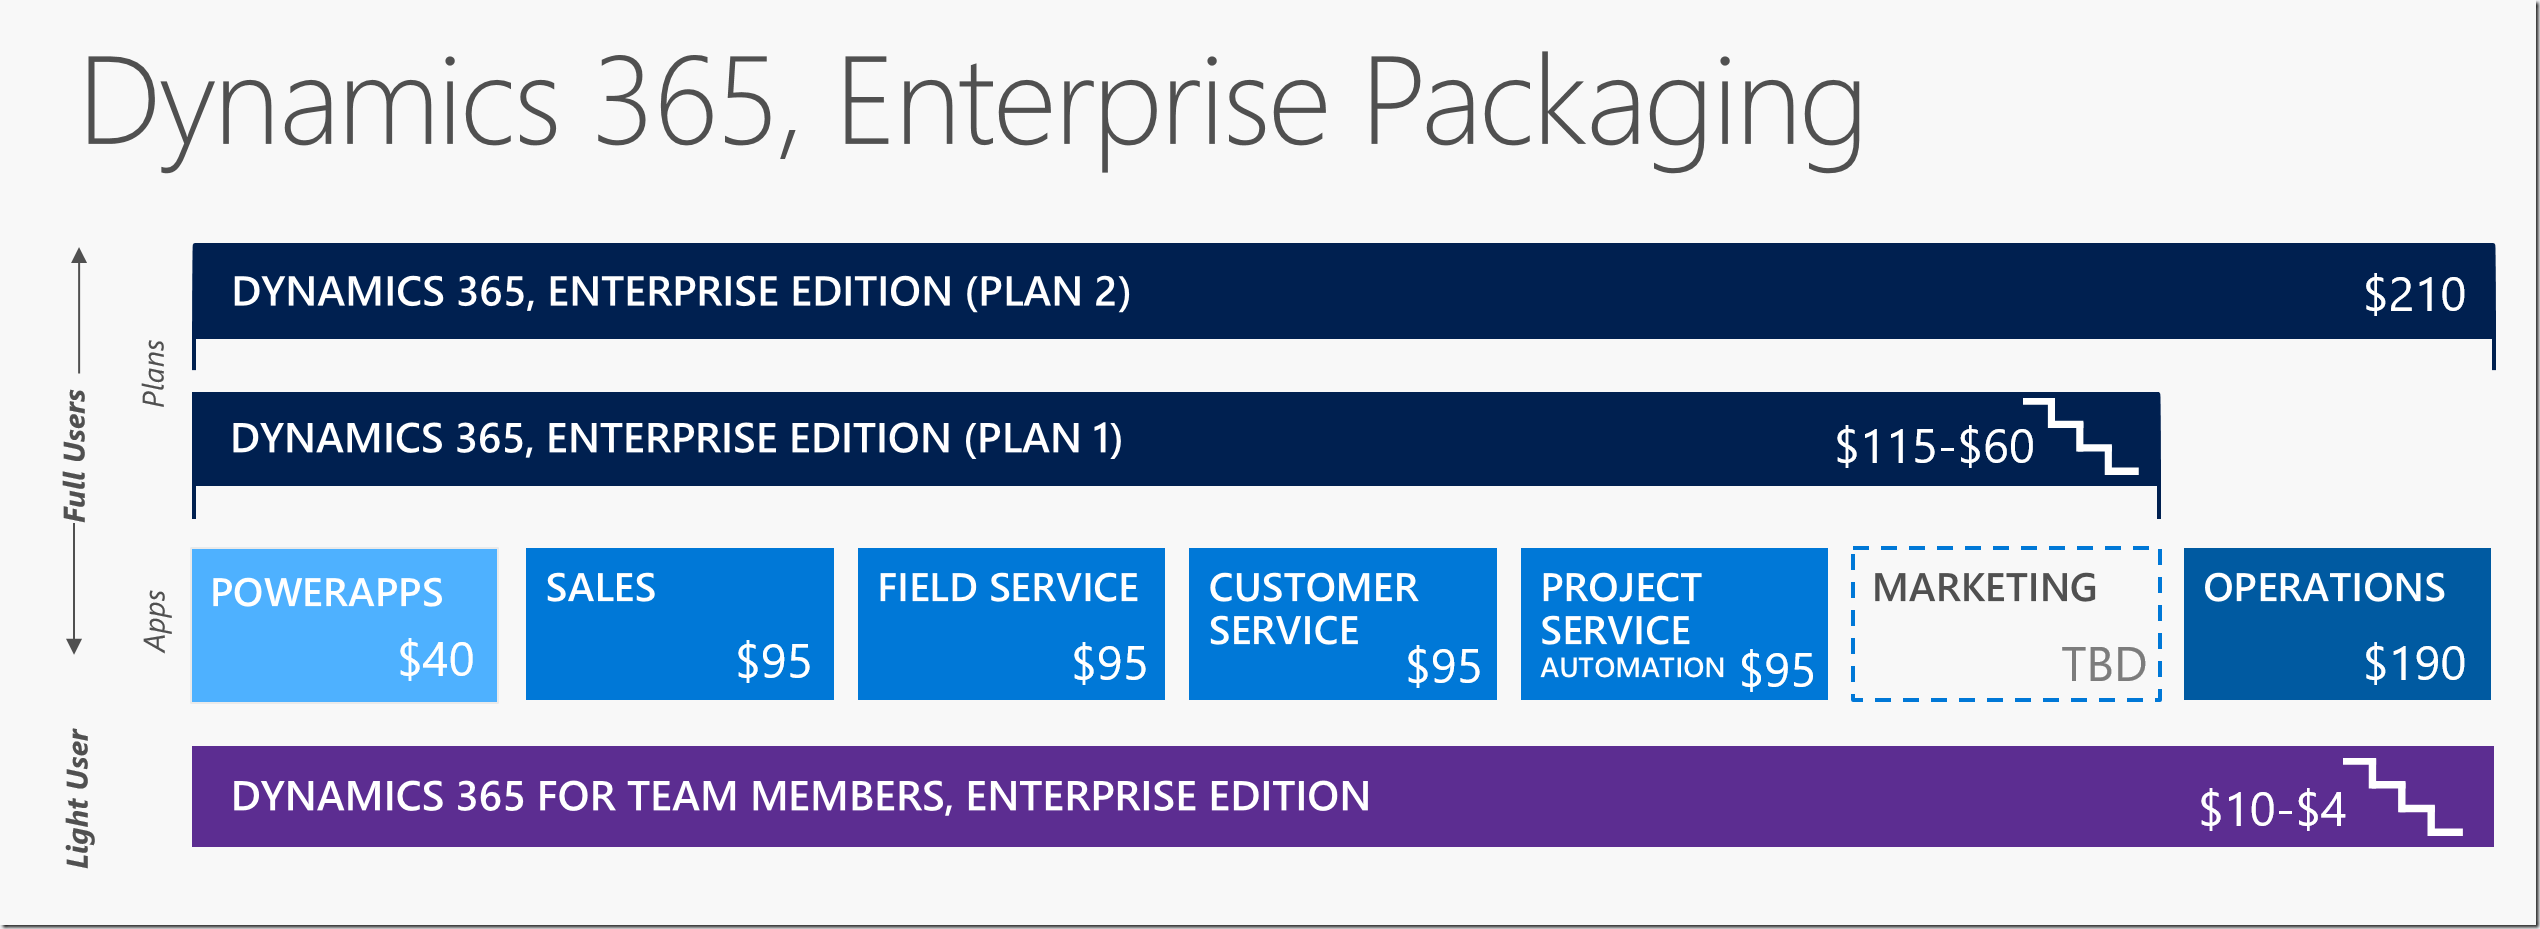
Task: Click the upward arrow above Full Users
Action: pos(79,256)
